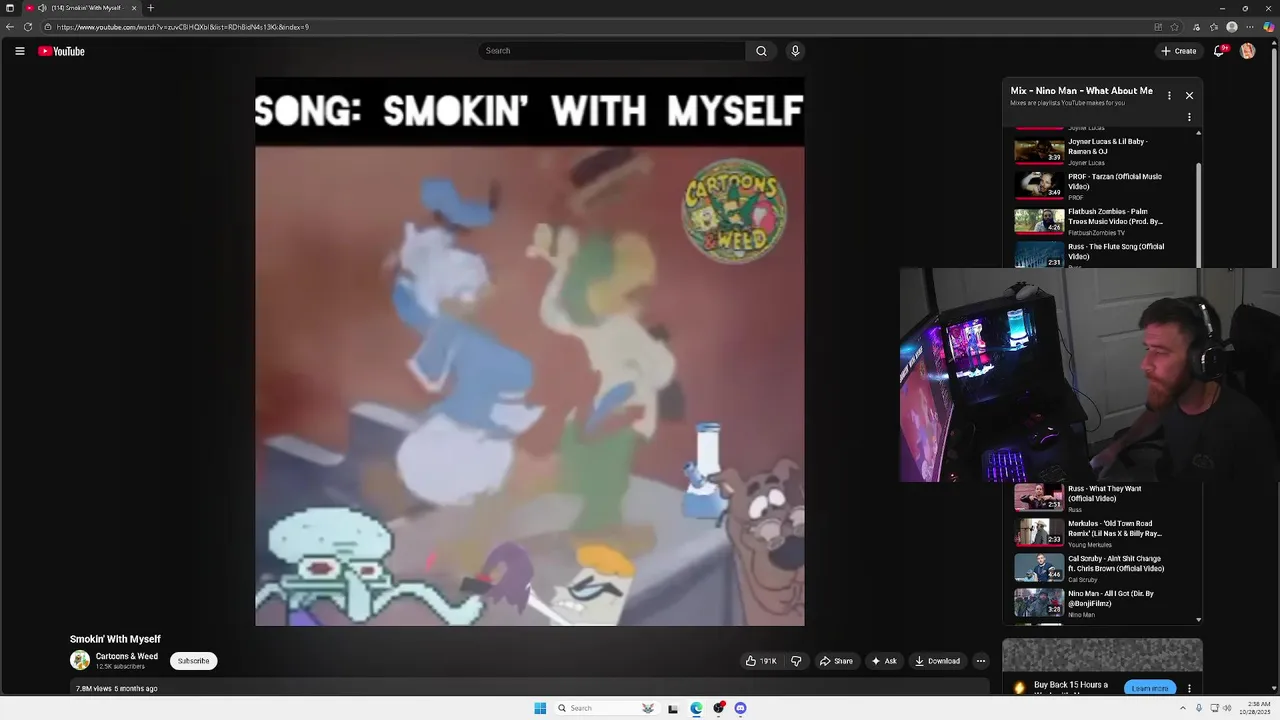Click the video player to pause
This screenshot has height=720, width=1280.
point(529,351)
